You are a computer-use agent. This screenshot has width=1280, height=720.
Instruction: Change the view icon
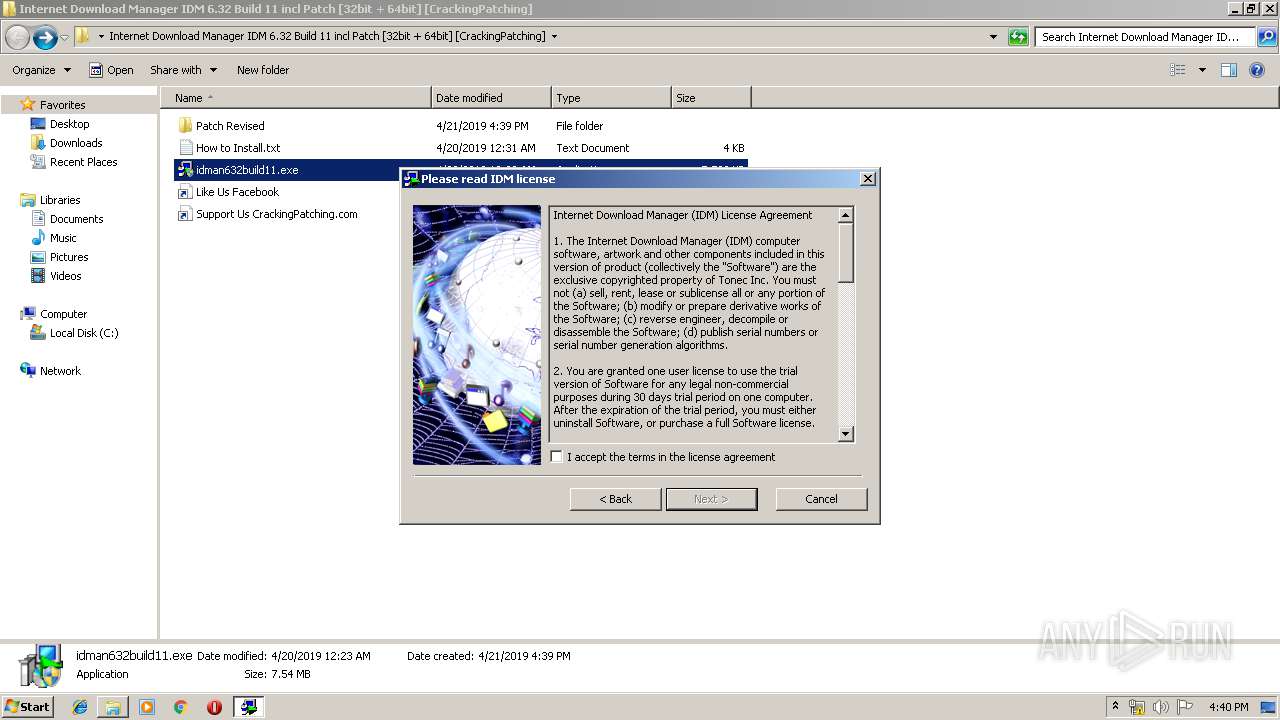pyautogui.click(x=1178, y=70)
